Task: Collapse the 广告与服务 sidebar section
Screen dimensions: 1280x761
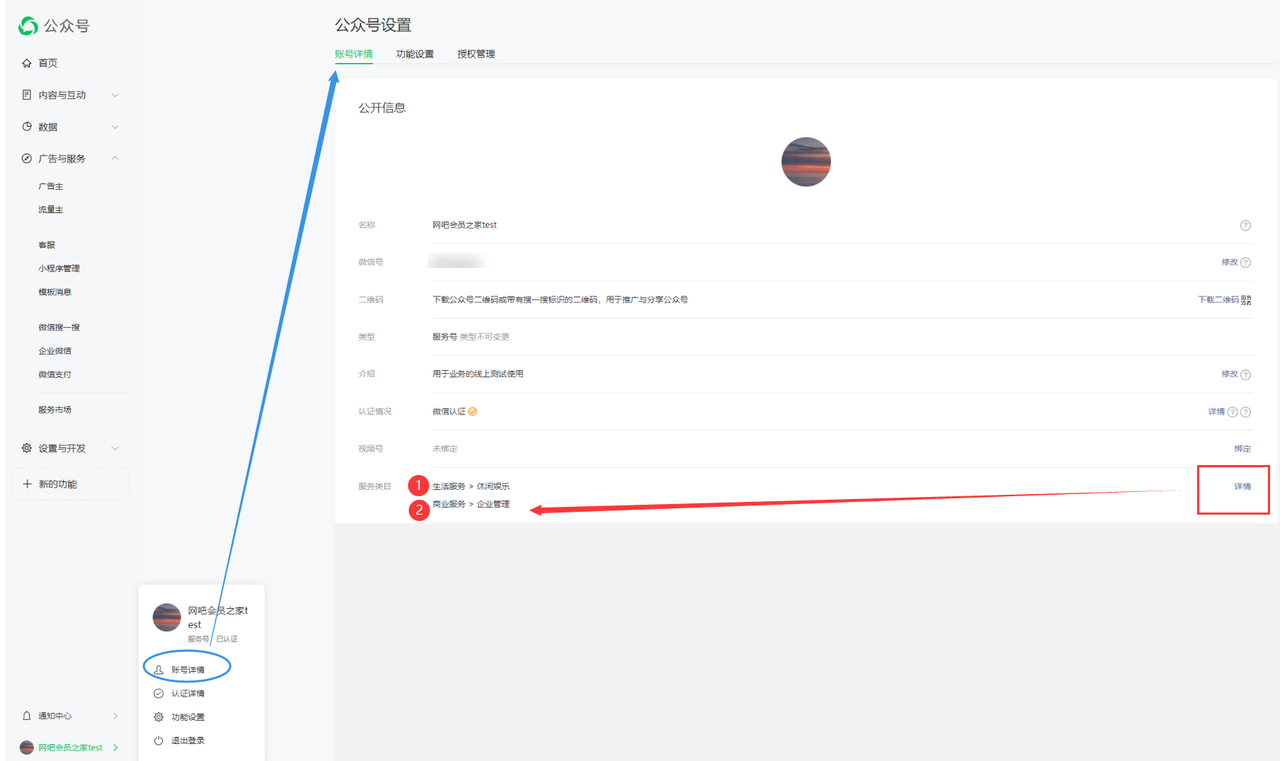Action: 115,159
